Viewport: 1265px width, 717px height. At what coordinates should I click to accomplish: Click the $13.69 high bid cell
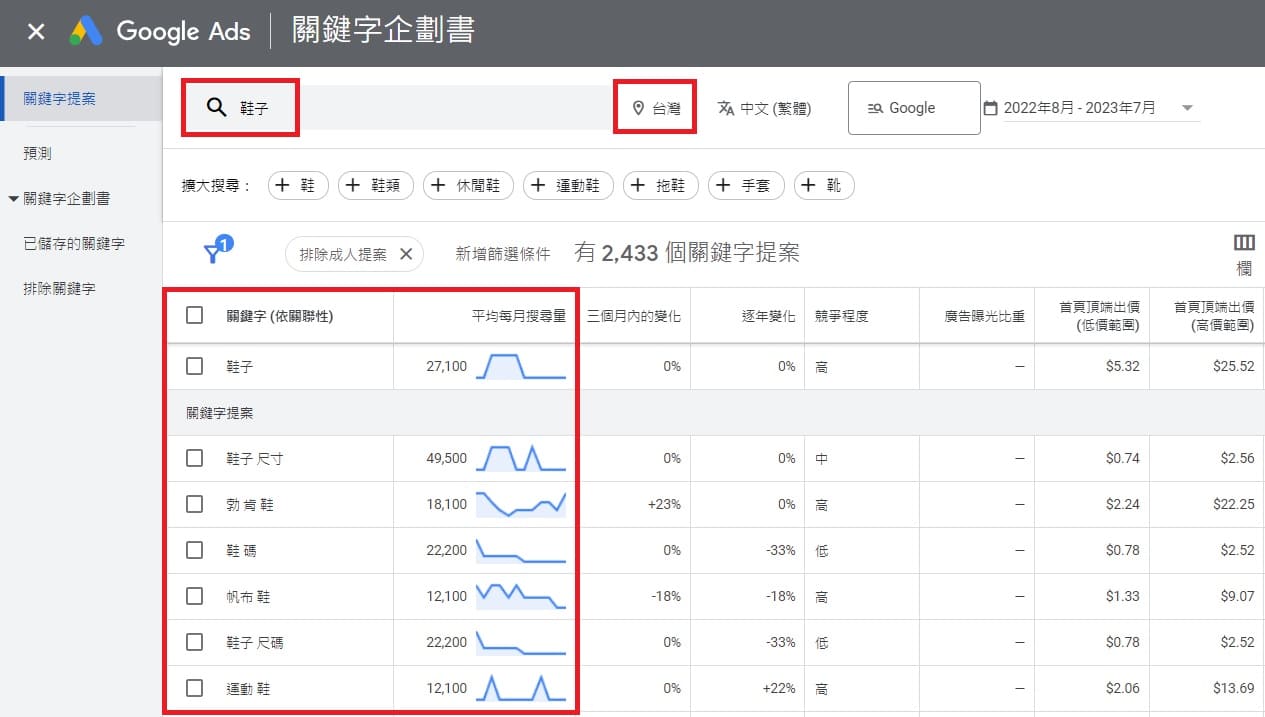click(1232, 688)
